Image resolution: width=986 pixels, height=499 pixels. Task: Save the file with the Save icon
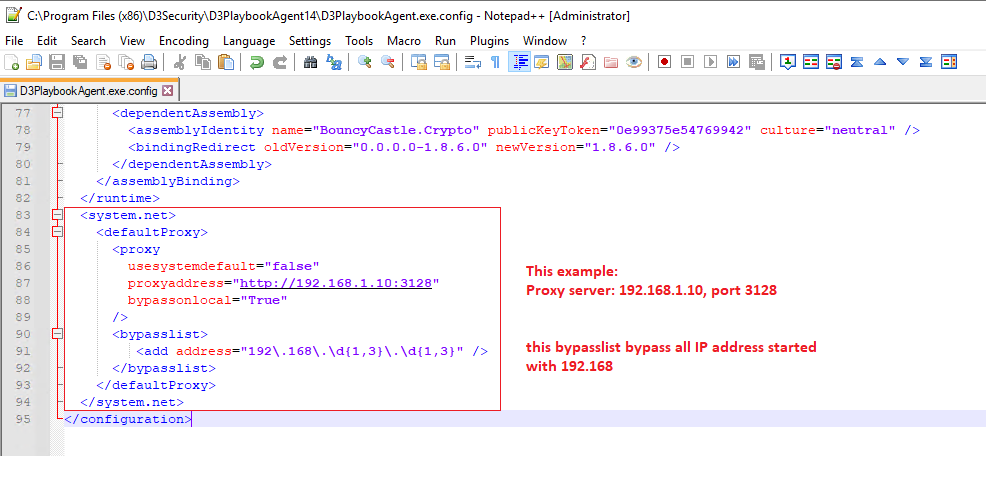coord(57,62)
